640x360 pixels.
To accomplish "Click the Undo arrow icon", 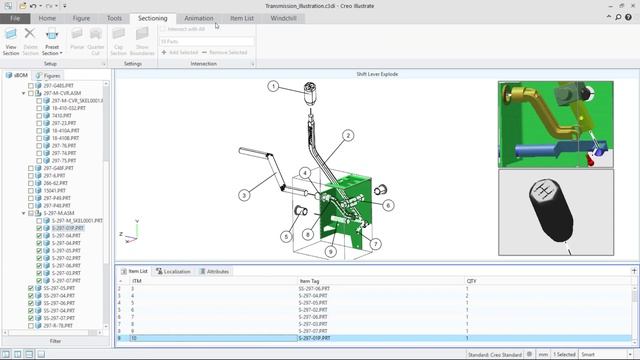I will point(33,6).
